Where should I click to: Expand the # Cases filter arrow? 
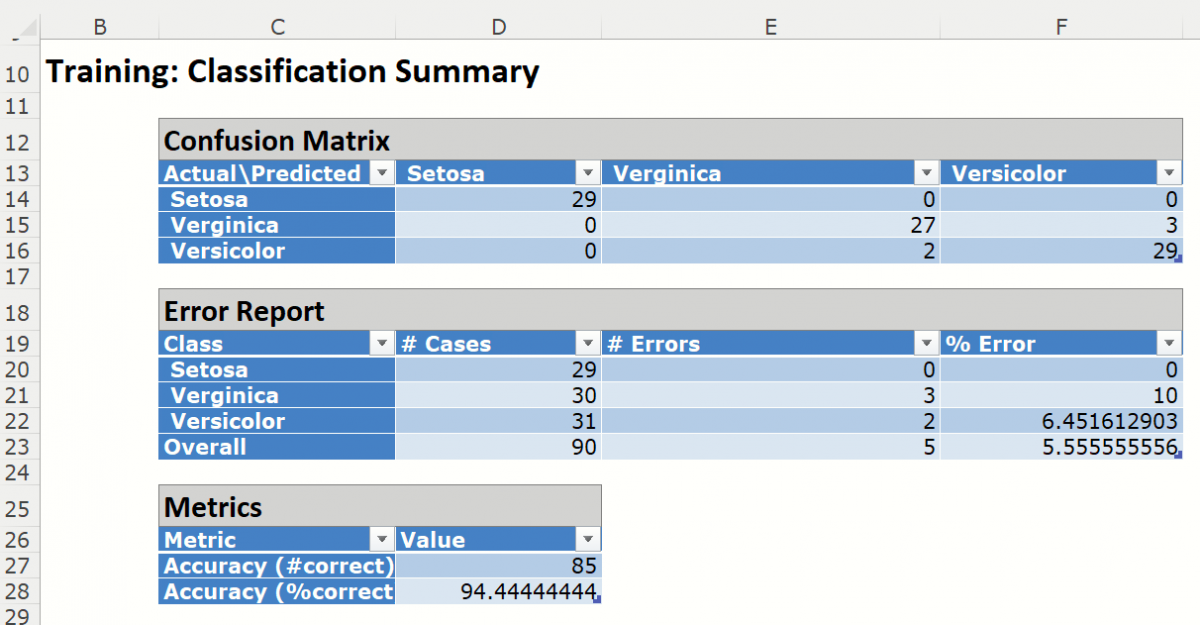(x=587, y=344)
